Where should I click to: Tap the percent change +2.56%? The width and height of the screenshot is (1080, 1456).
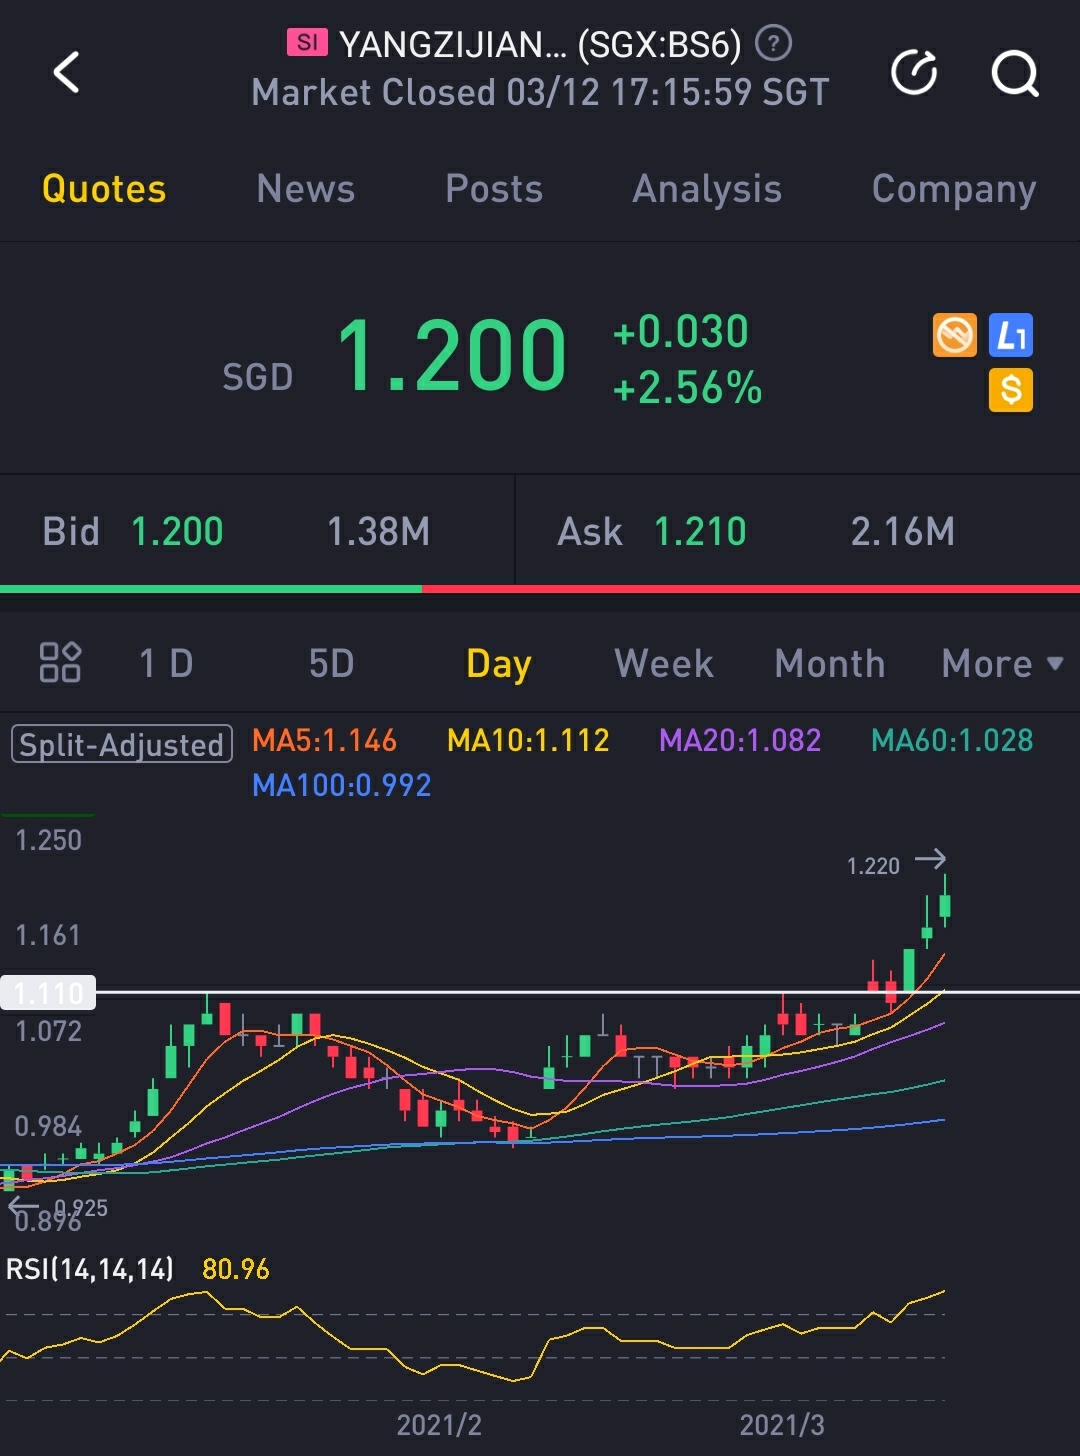click(x=687, y=388)
